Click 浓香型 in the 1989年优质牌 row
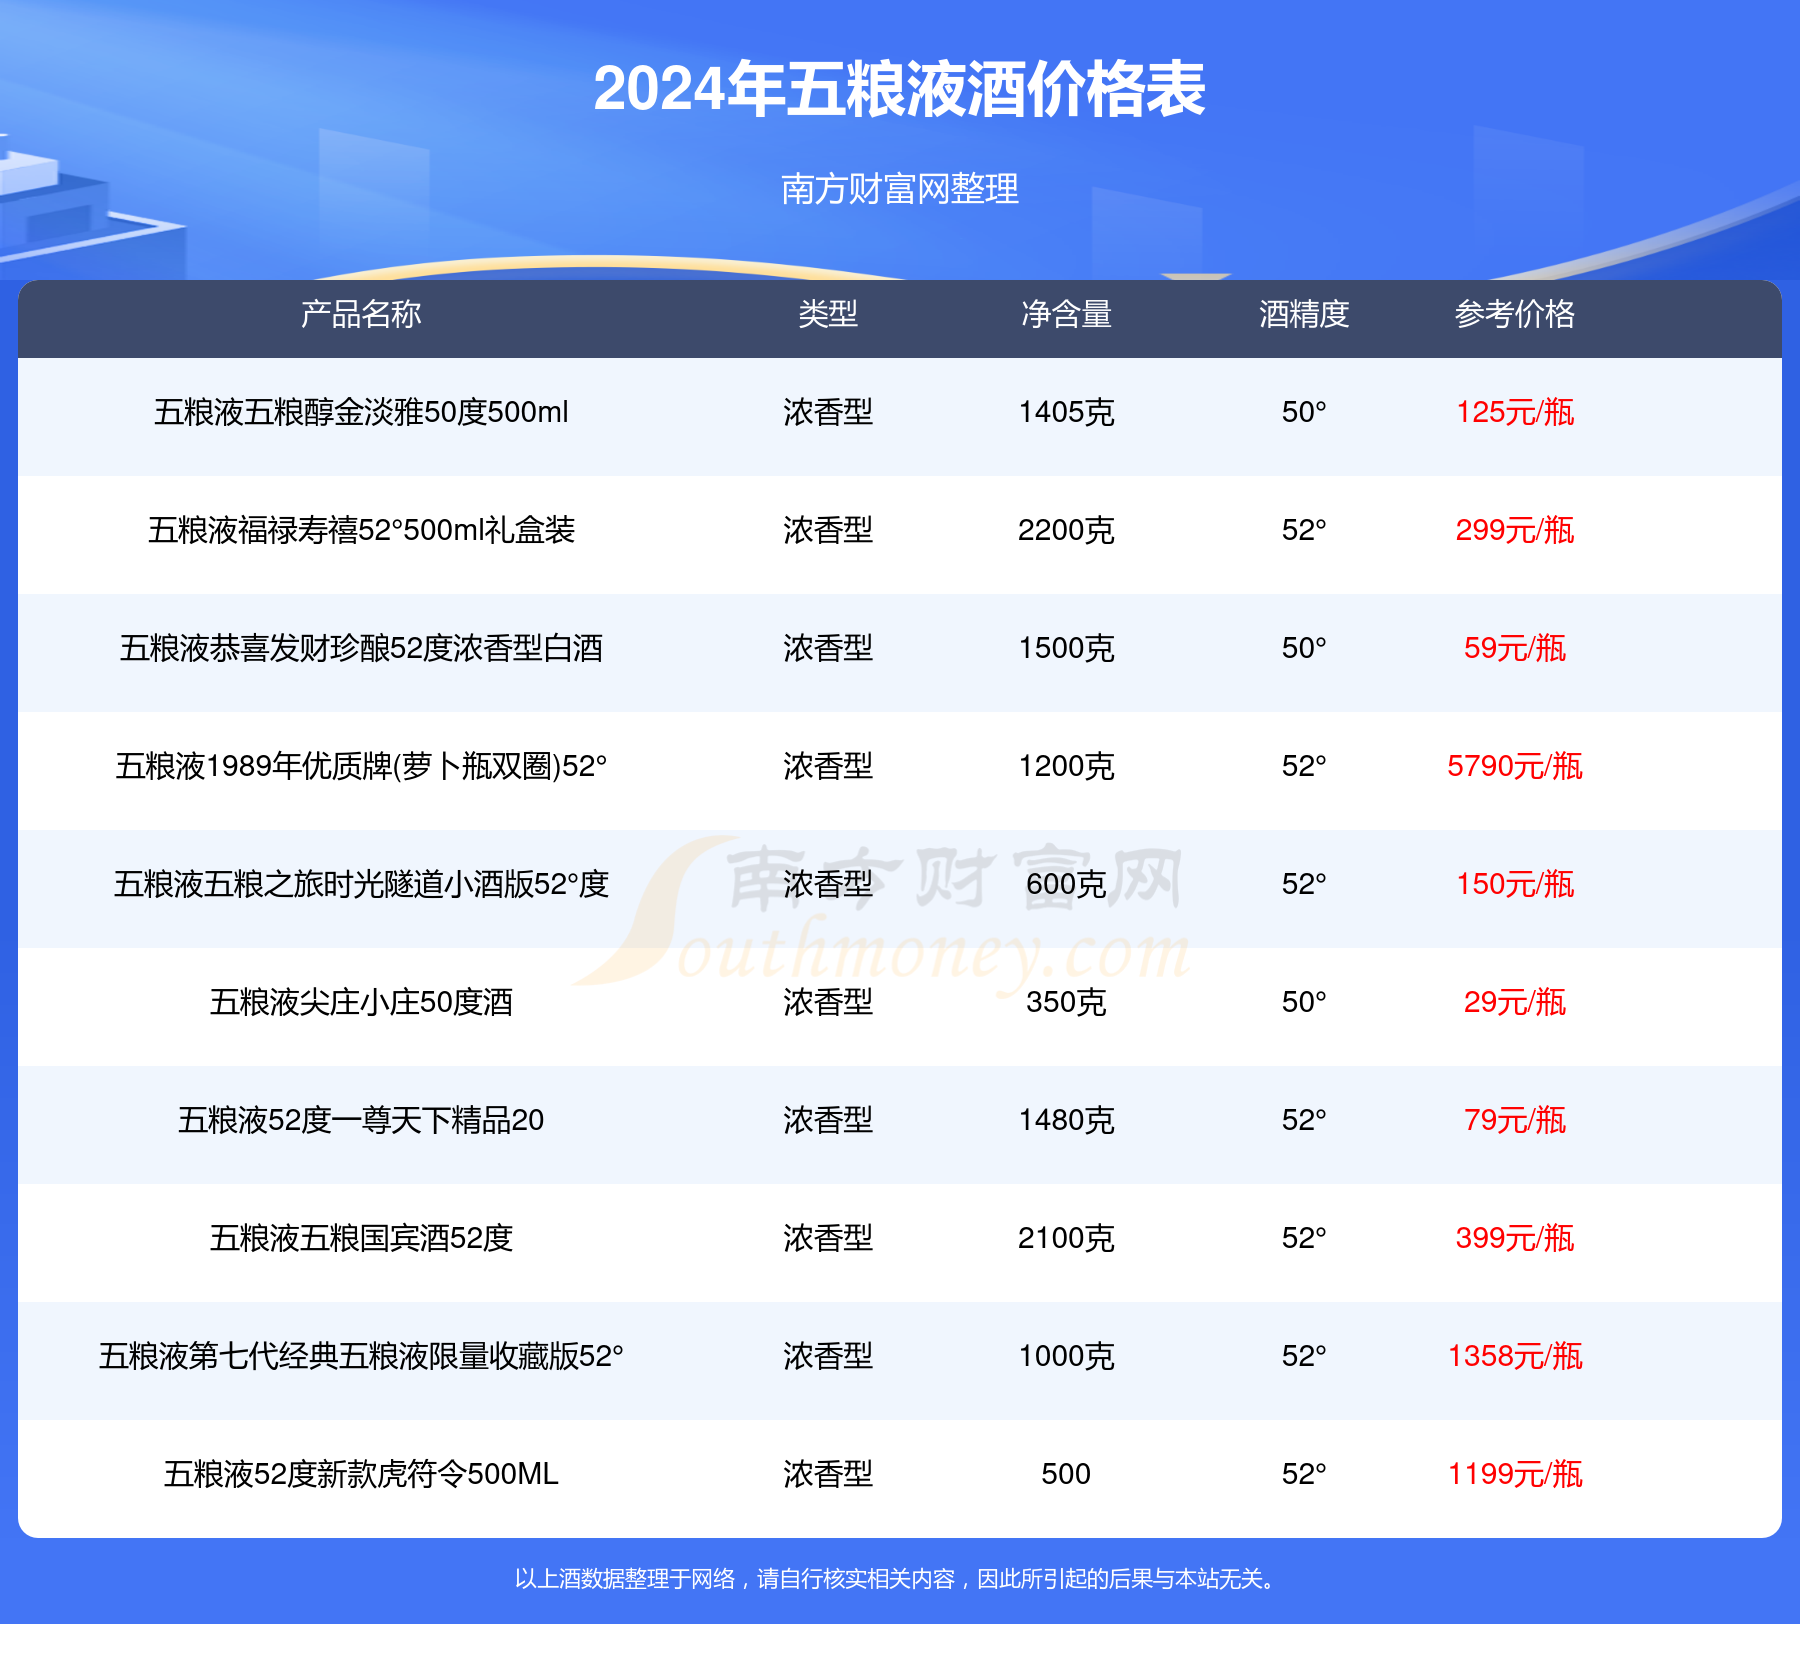 pyautogui.click(x=828, y=766)
